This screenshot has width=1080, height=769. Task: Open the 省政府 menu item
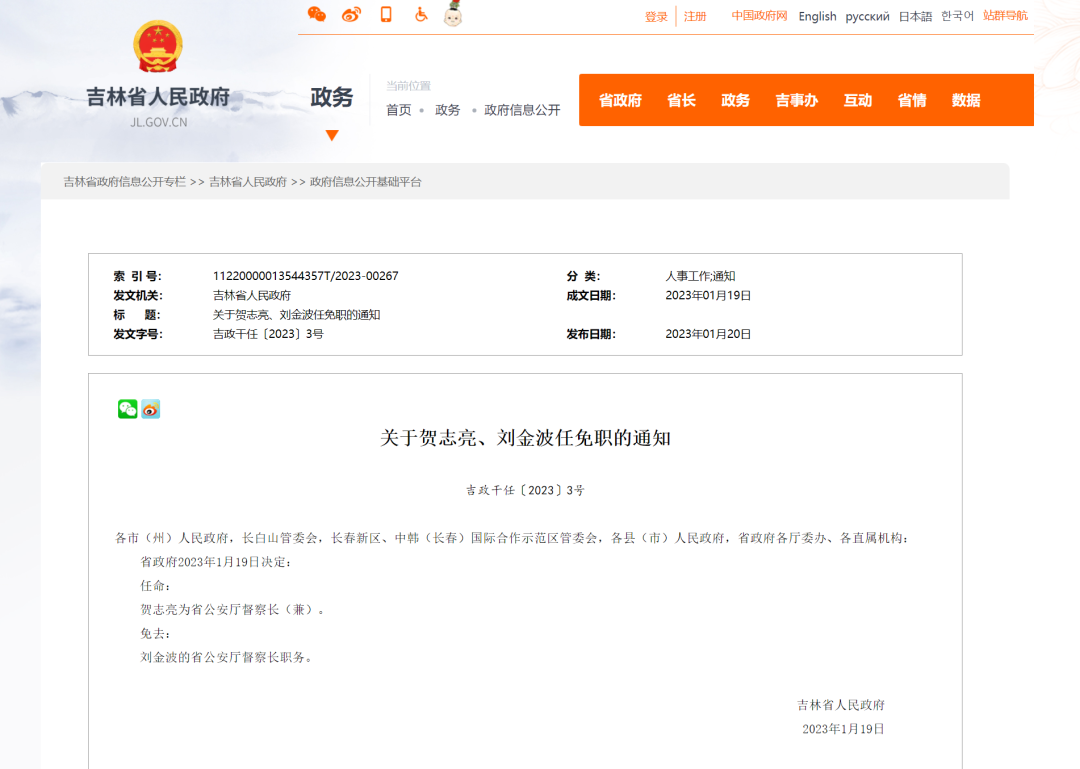point(620,100)
